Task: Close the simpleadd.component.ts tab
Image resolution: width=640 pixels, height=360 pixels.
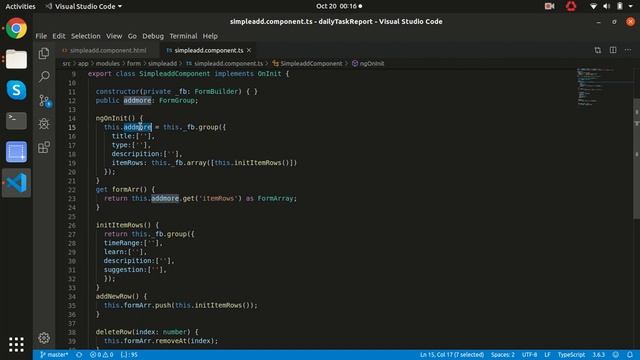Action: (x=249, y=50)
